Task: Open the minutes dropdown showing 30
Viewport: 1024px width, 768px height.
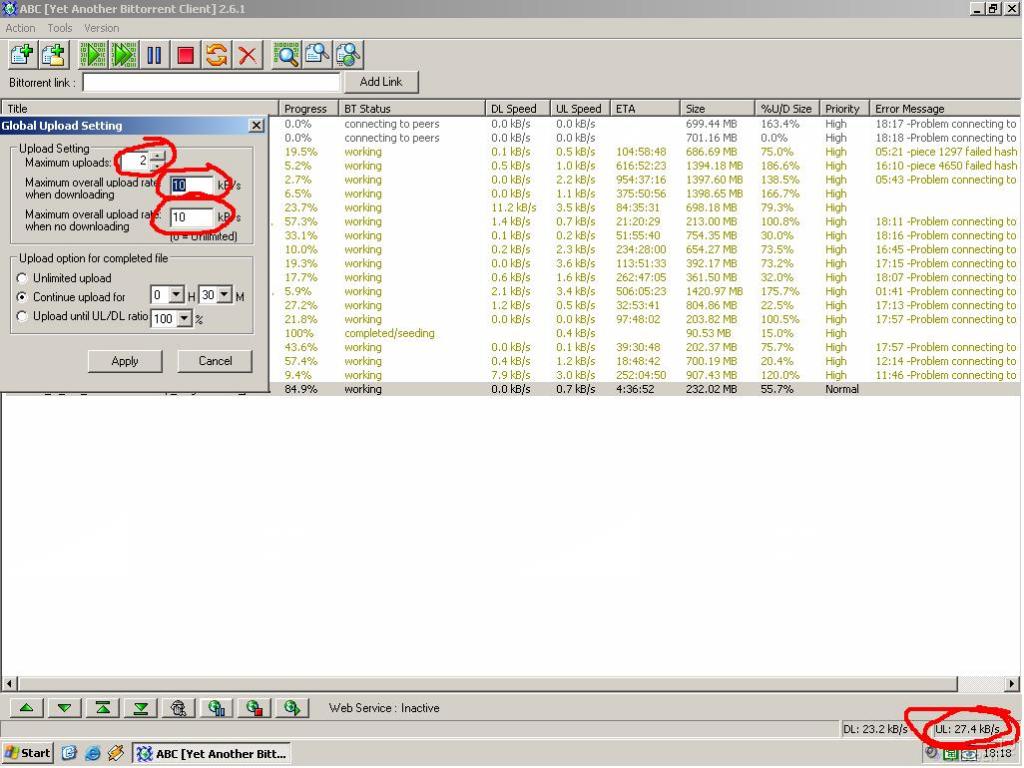Action: click(x=224, y=295)
